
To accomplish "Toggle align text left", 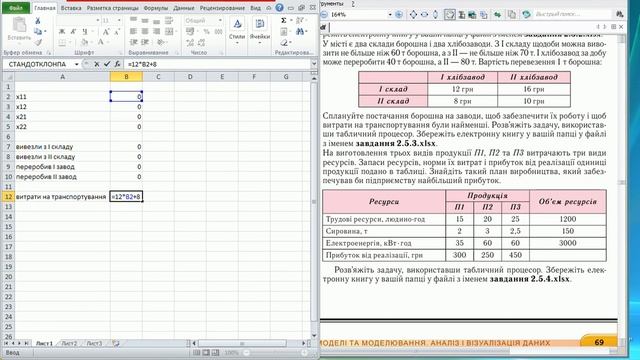I will [133, 31].
